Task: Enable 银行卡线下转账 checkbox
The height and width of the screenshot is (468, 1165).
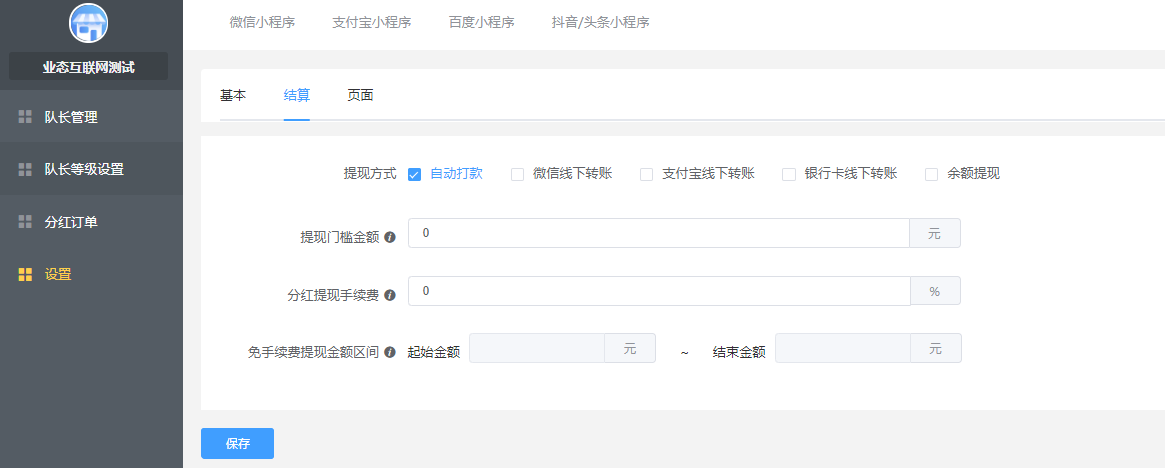Action: pyautogui.click(x=789, y=175)
